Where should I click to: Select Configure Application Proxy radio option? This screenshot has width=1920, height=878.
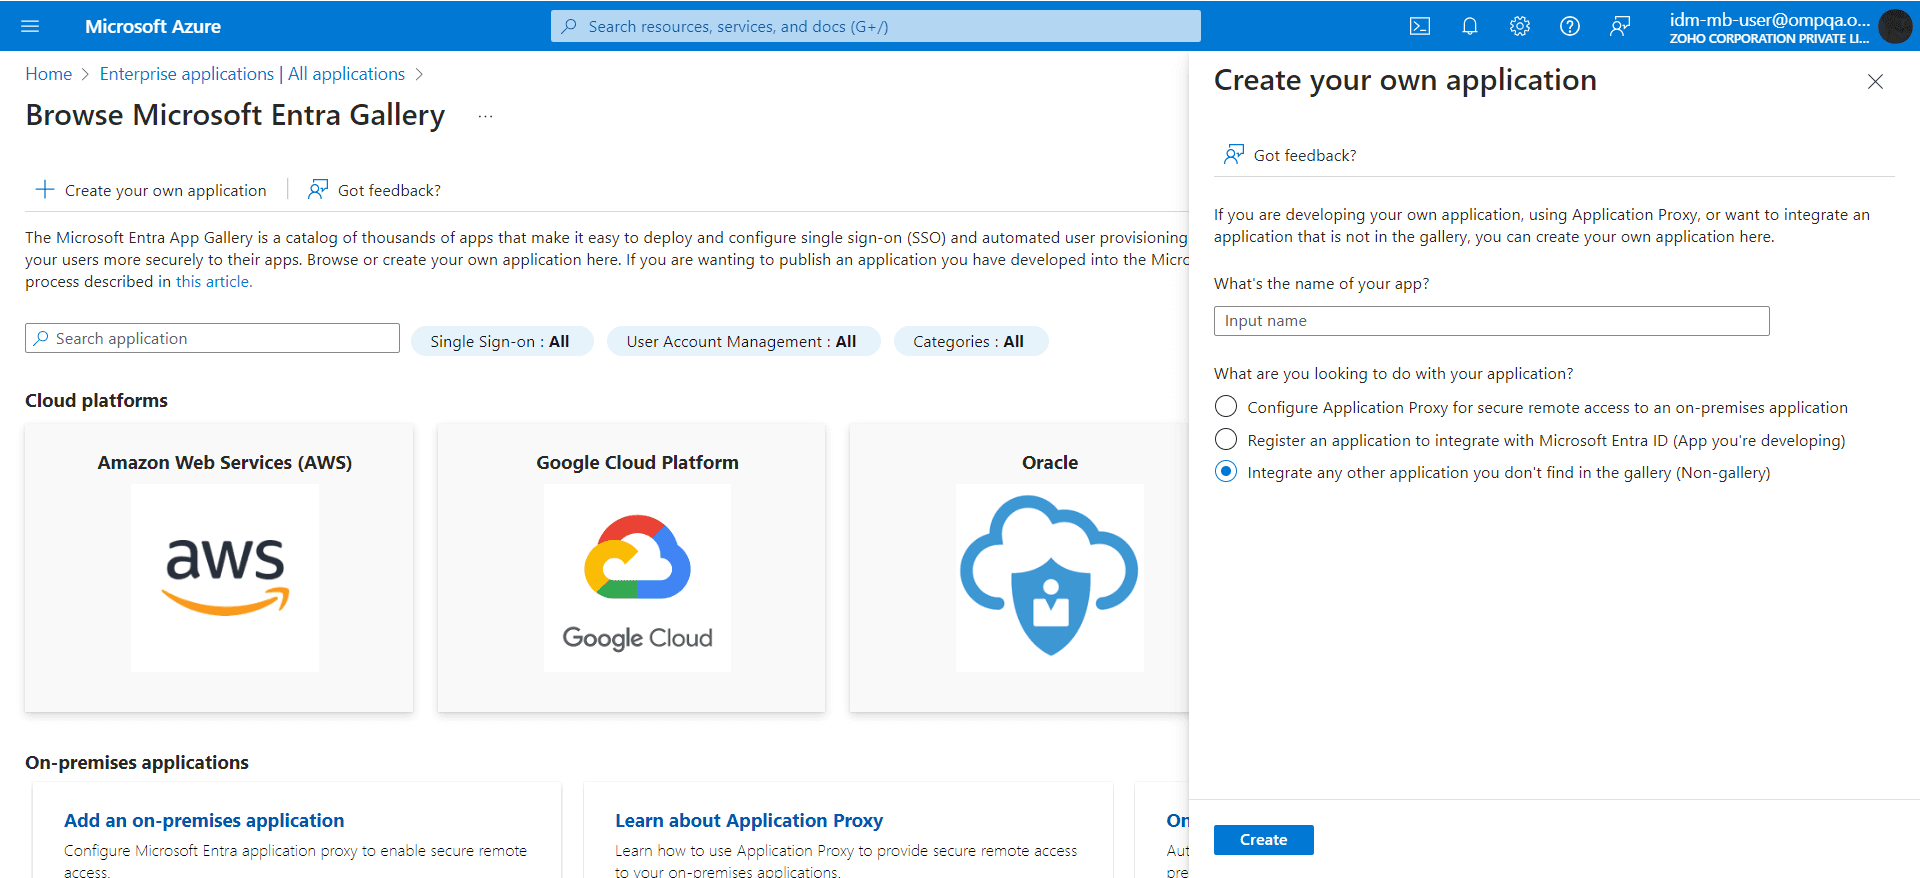(x=1226, y=407)
